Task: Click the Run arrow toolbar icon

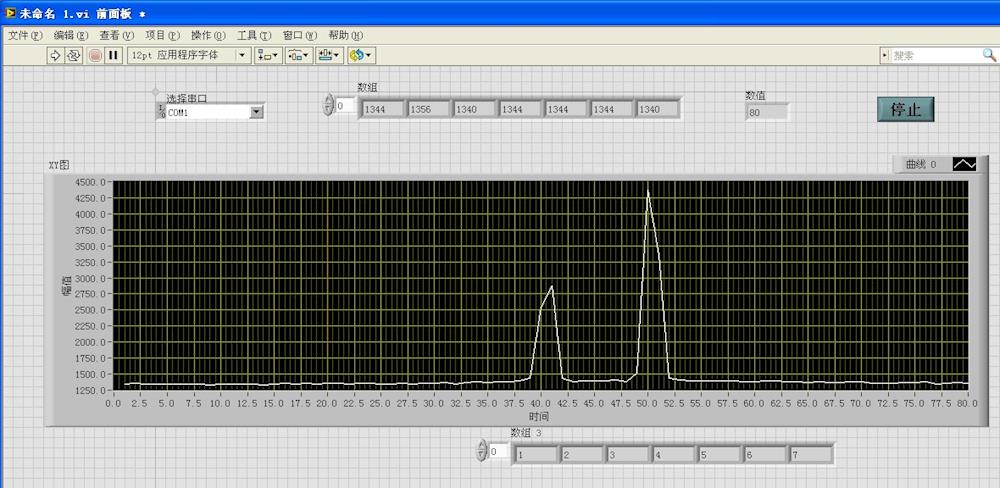Action: (55, 55)
